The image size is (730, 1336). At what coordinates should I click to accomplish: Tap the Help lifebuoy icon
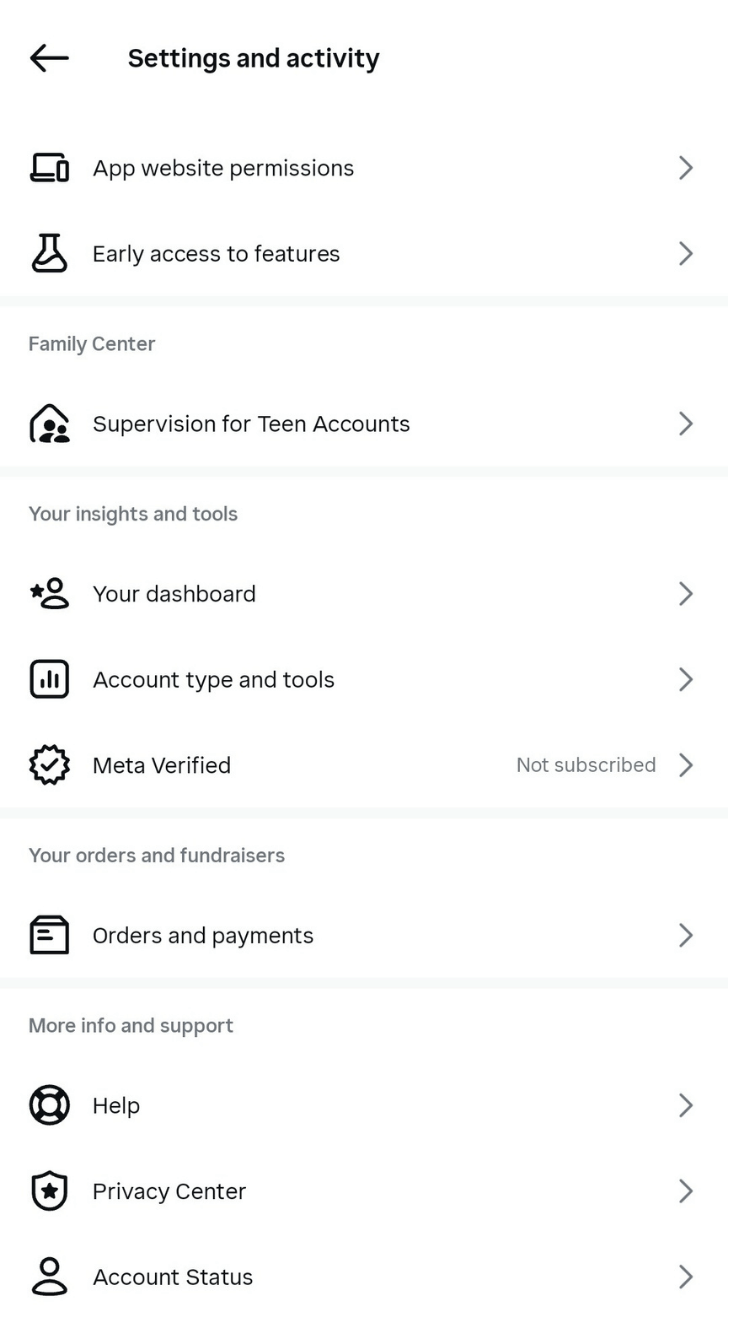(49, 1106)
